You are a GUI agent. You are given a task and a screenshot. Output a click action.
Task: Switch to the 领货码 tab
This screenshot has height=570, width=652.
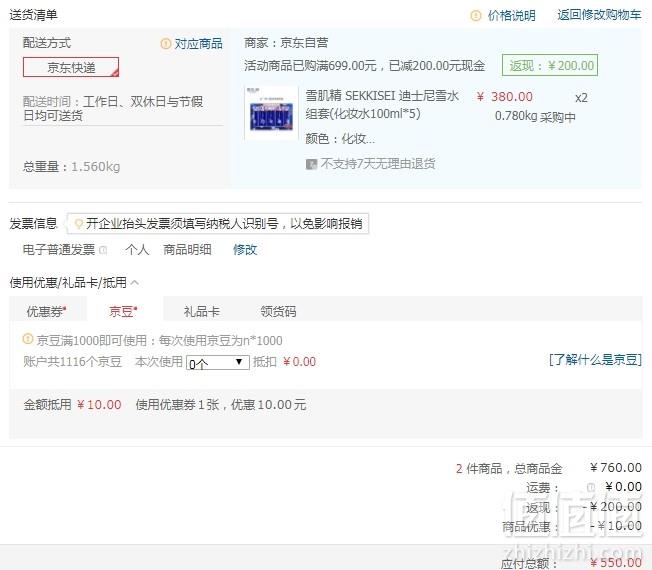tap(278, 311)
